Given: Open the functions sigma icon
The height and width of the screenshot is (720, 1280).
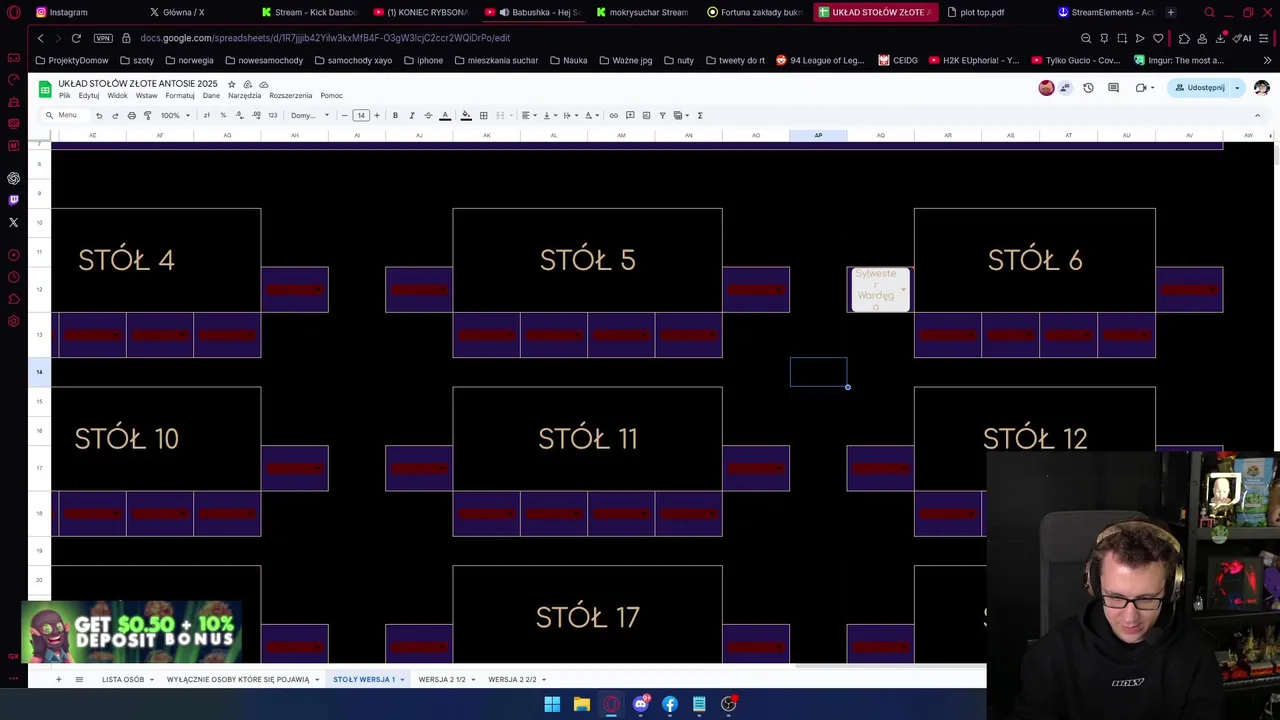Looking at the screenshot, I should [x=700, y=115].
